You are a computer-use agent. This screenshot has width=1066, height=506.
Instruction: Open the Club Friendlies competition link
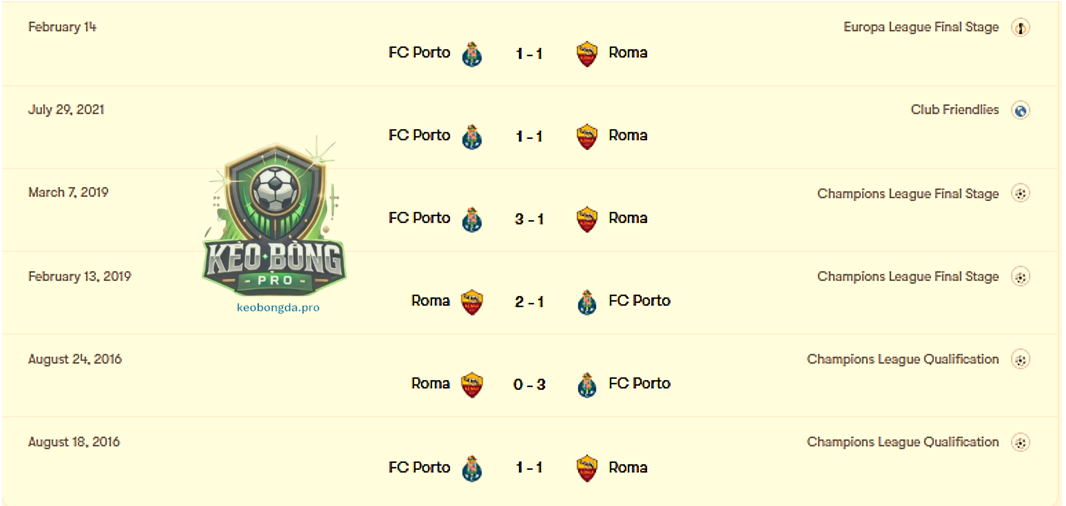955,109
